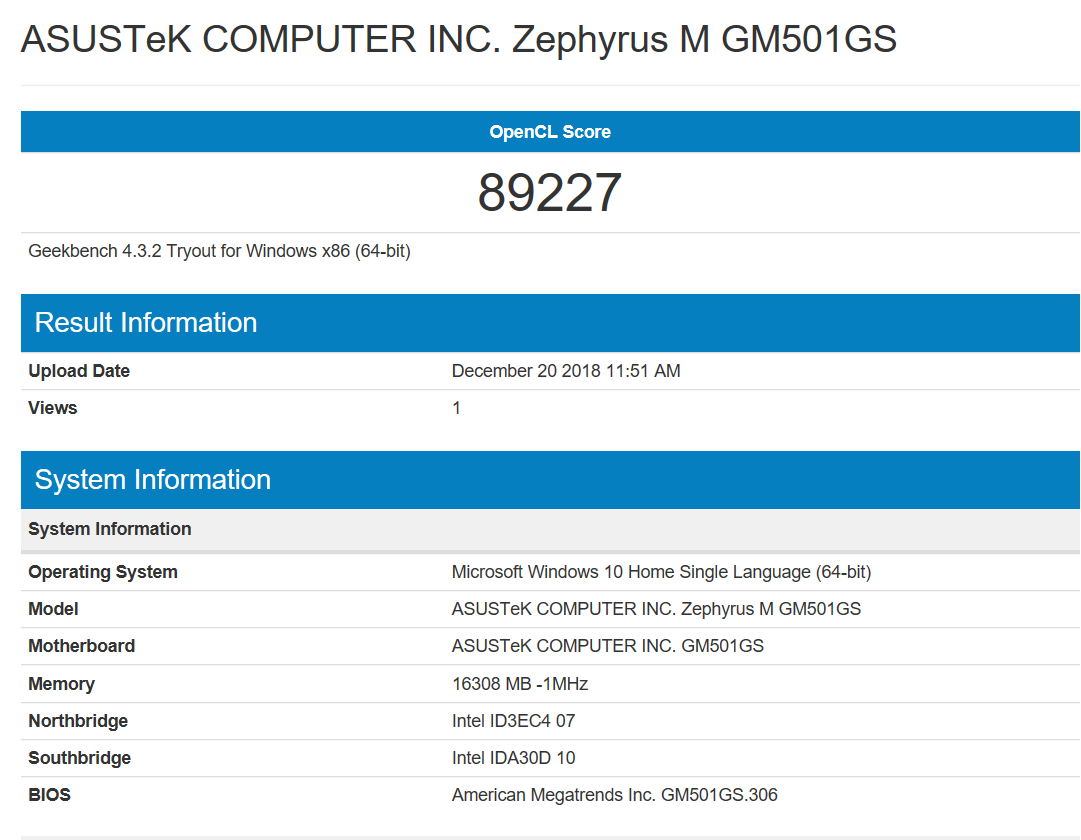Click the blue System Information section header
The width and height of the screenshot is (1081, 840).
pos(550,480)
